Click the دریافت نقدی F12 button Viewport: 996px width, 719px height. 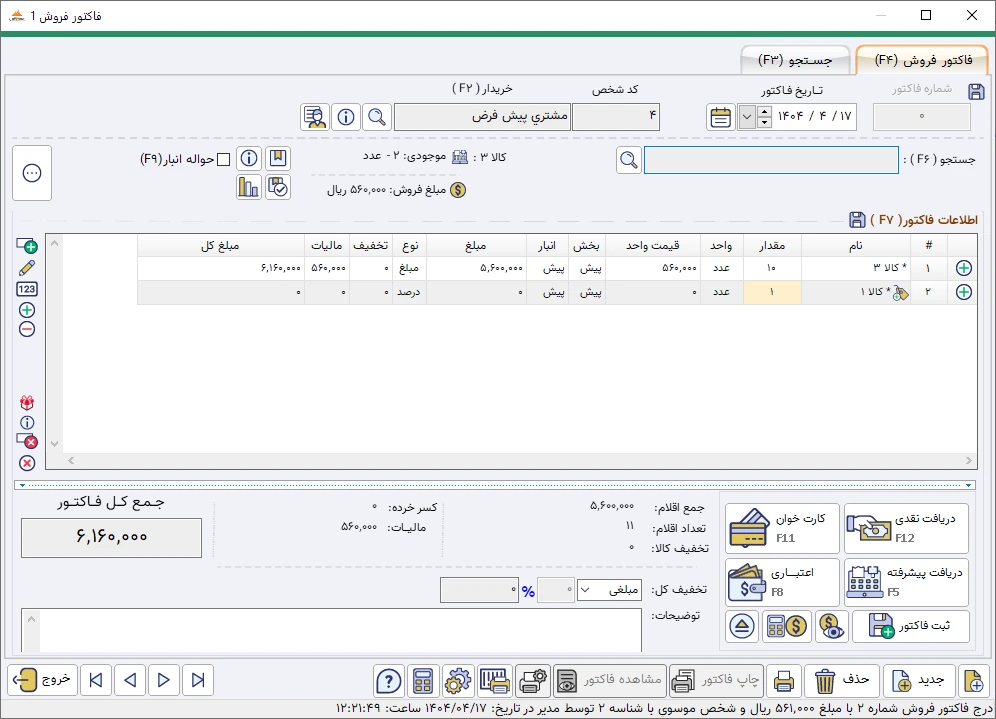pos(906,529)
